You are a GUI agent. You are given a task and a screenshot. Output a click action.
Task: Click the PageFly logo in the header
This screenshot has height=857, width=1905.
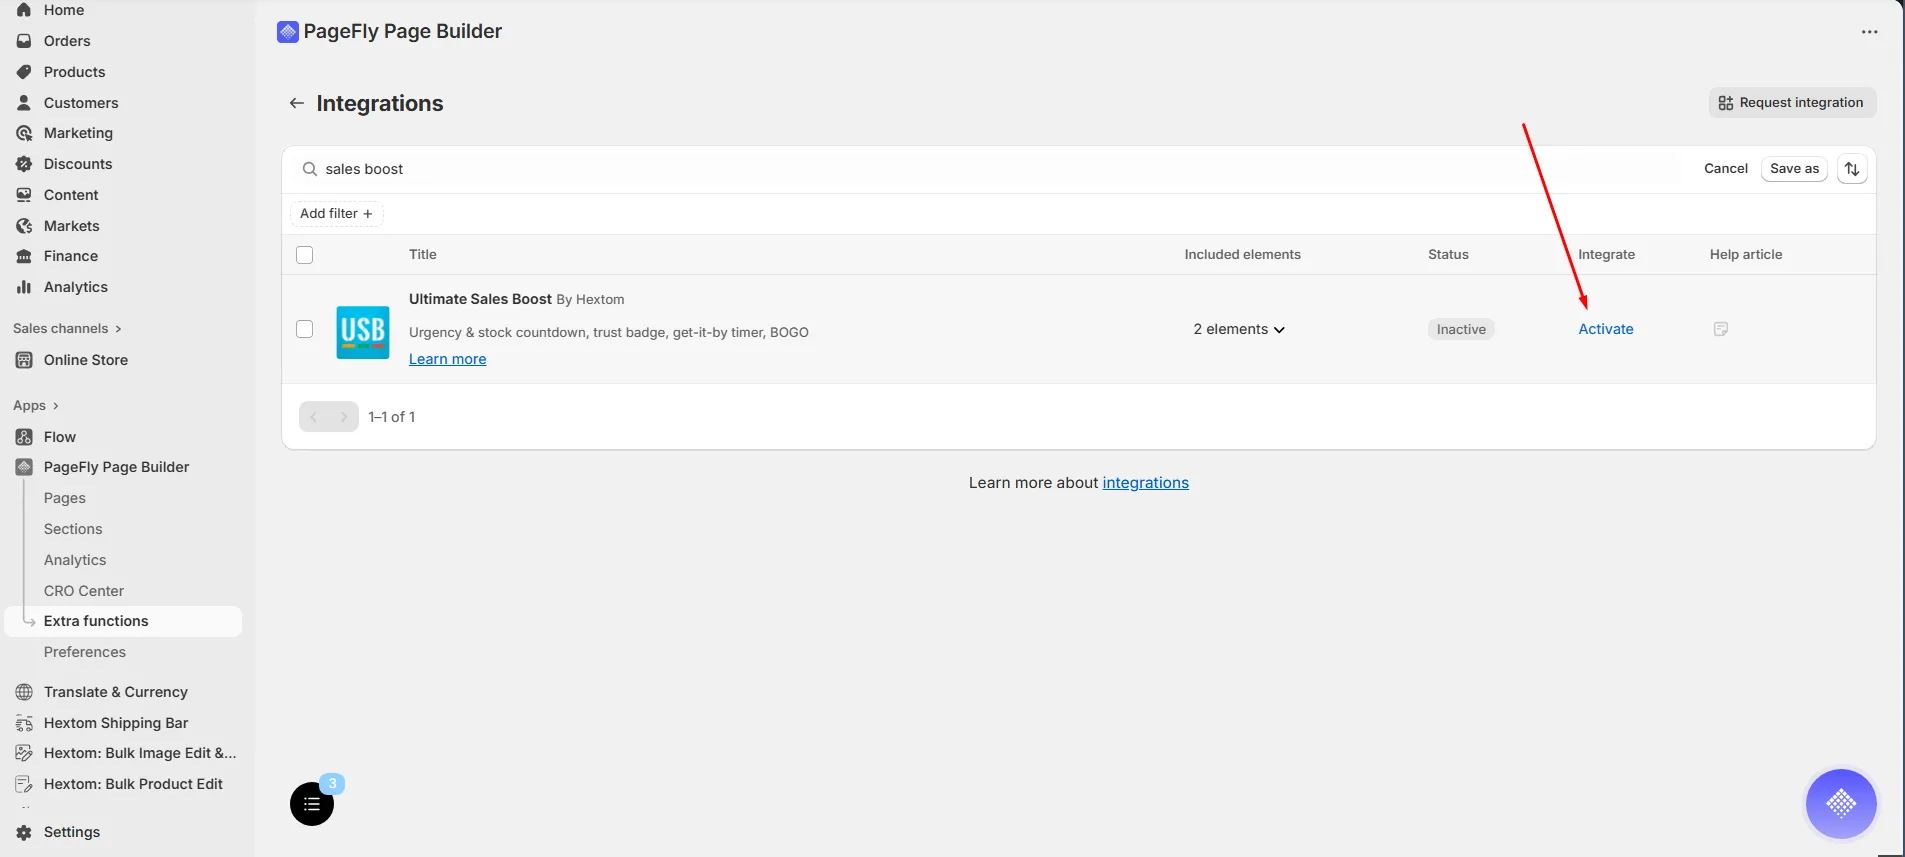point(288,32)
